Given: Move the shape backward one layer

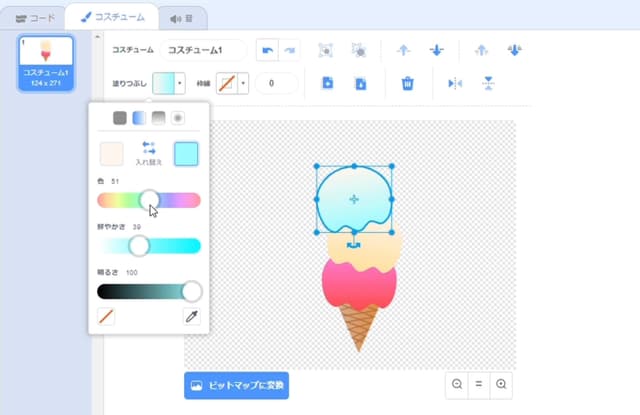Looking at the screenshot, I should [x=436, y=50].
